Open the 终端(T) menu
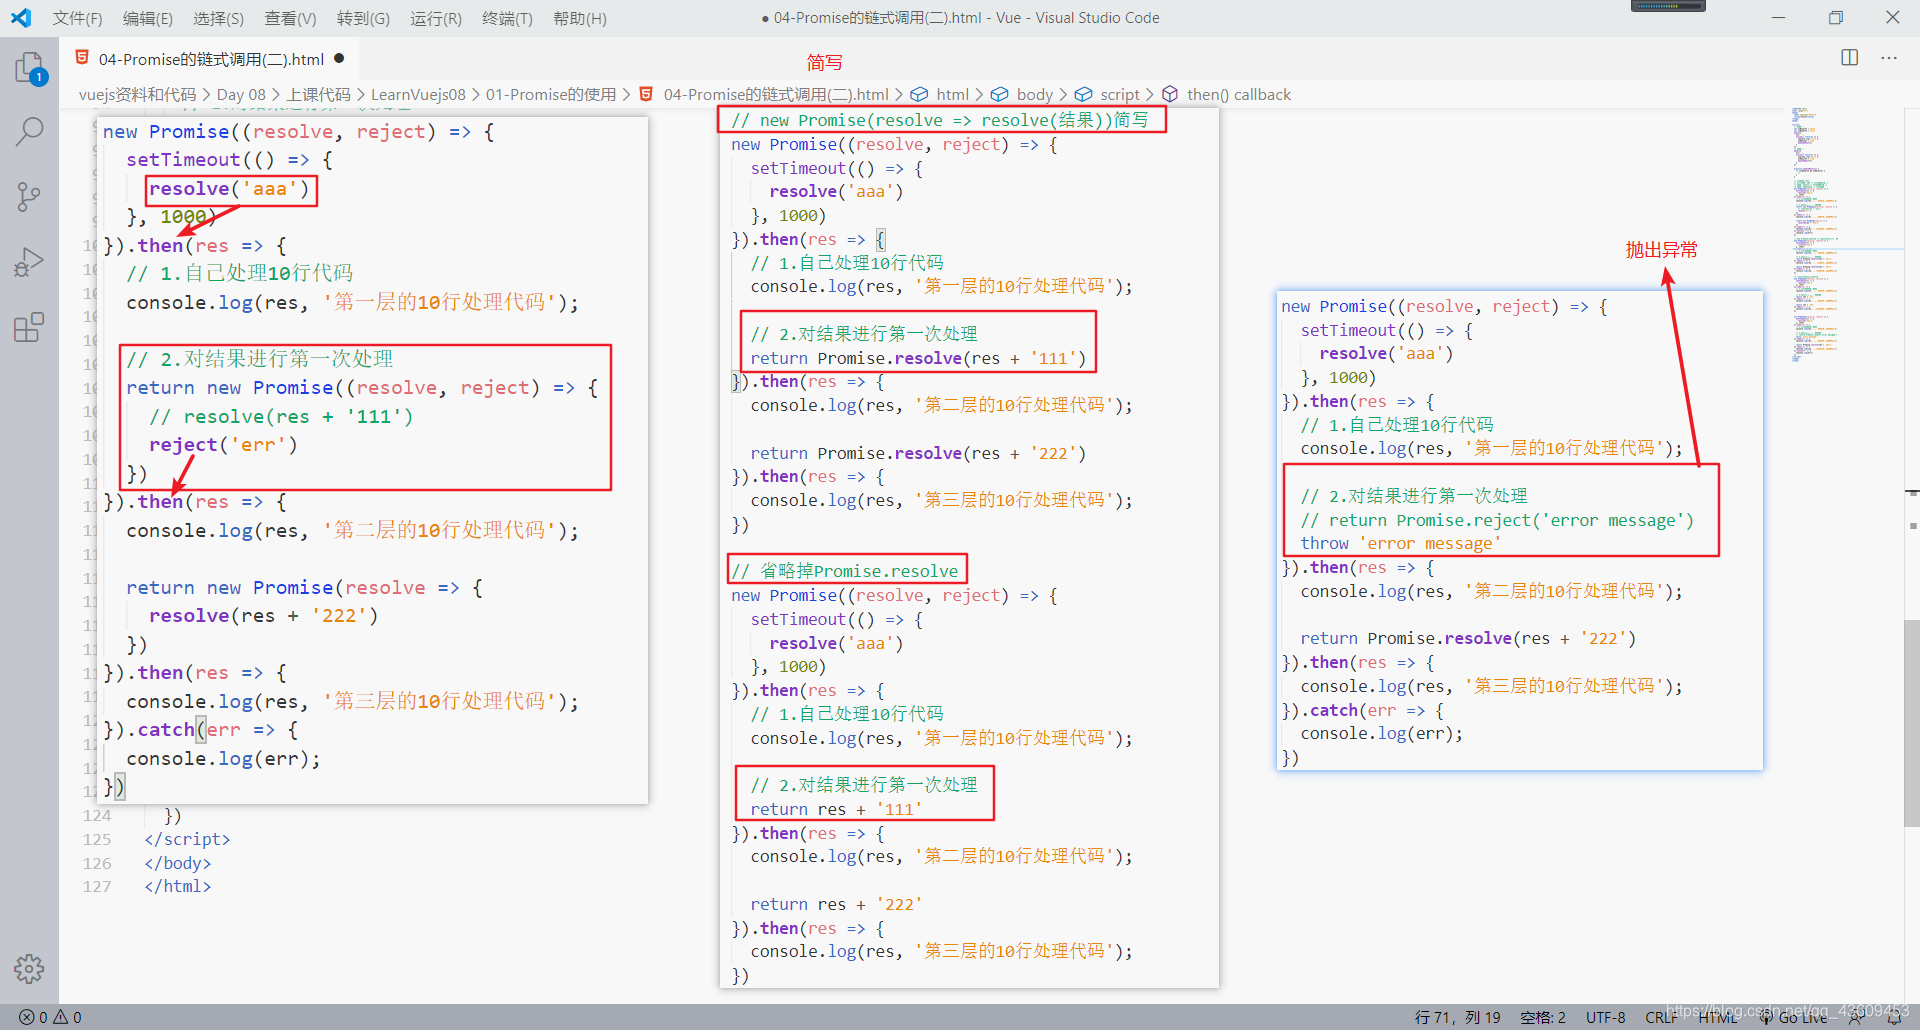The height and width of the screenshot is (1030, 1920). pyautogui.click(x=507, y=18)
